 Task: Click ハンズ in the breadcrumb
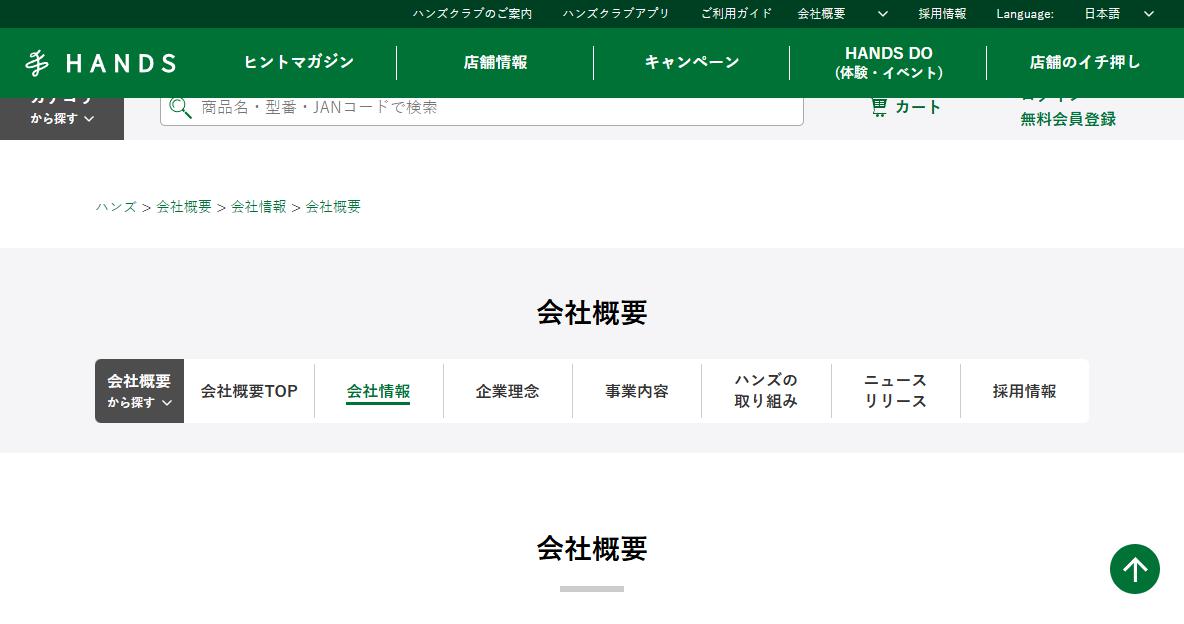point(116,207)
